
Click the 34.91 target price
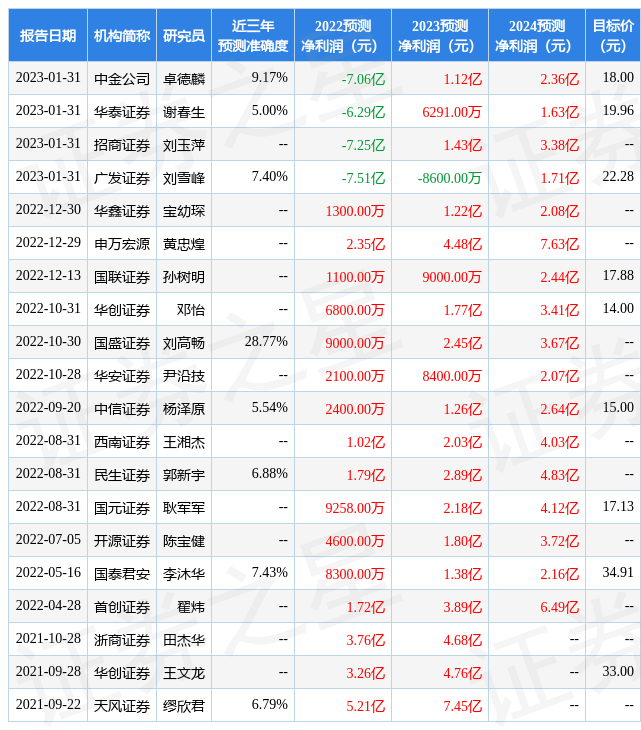point(618,572)
